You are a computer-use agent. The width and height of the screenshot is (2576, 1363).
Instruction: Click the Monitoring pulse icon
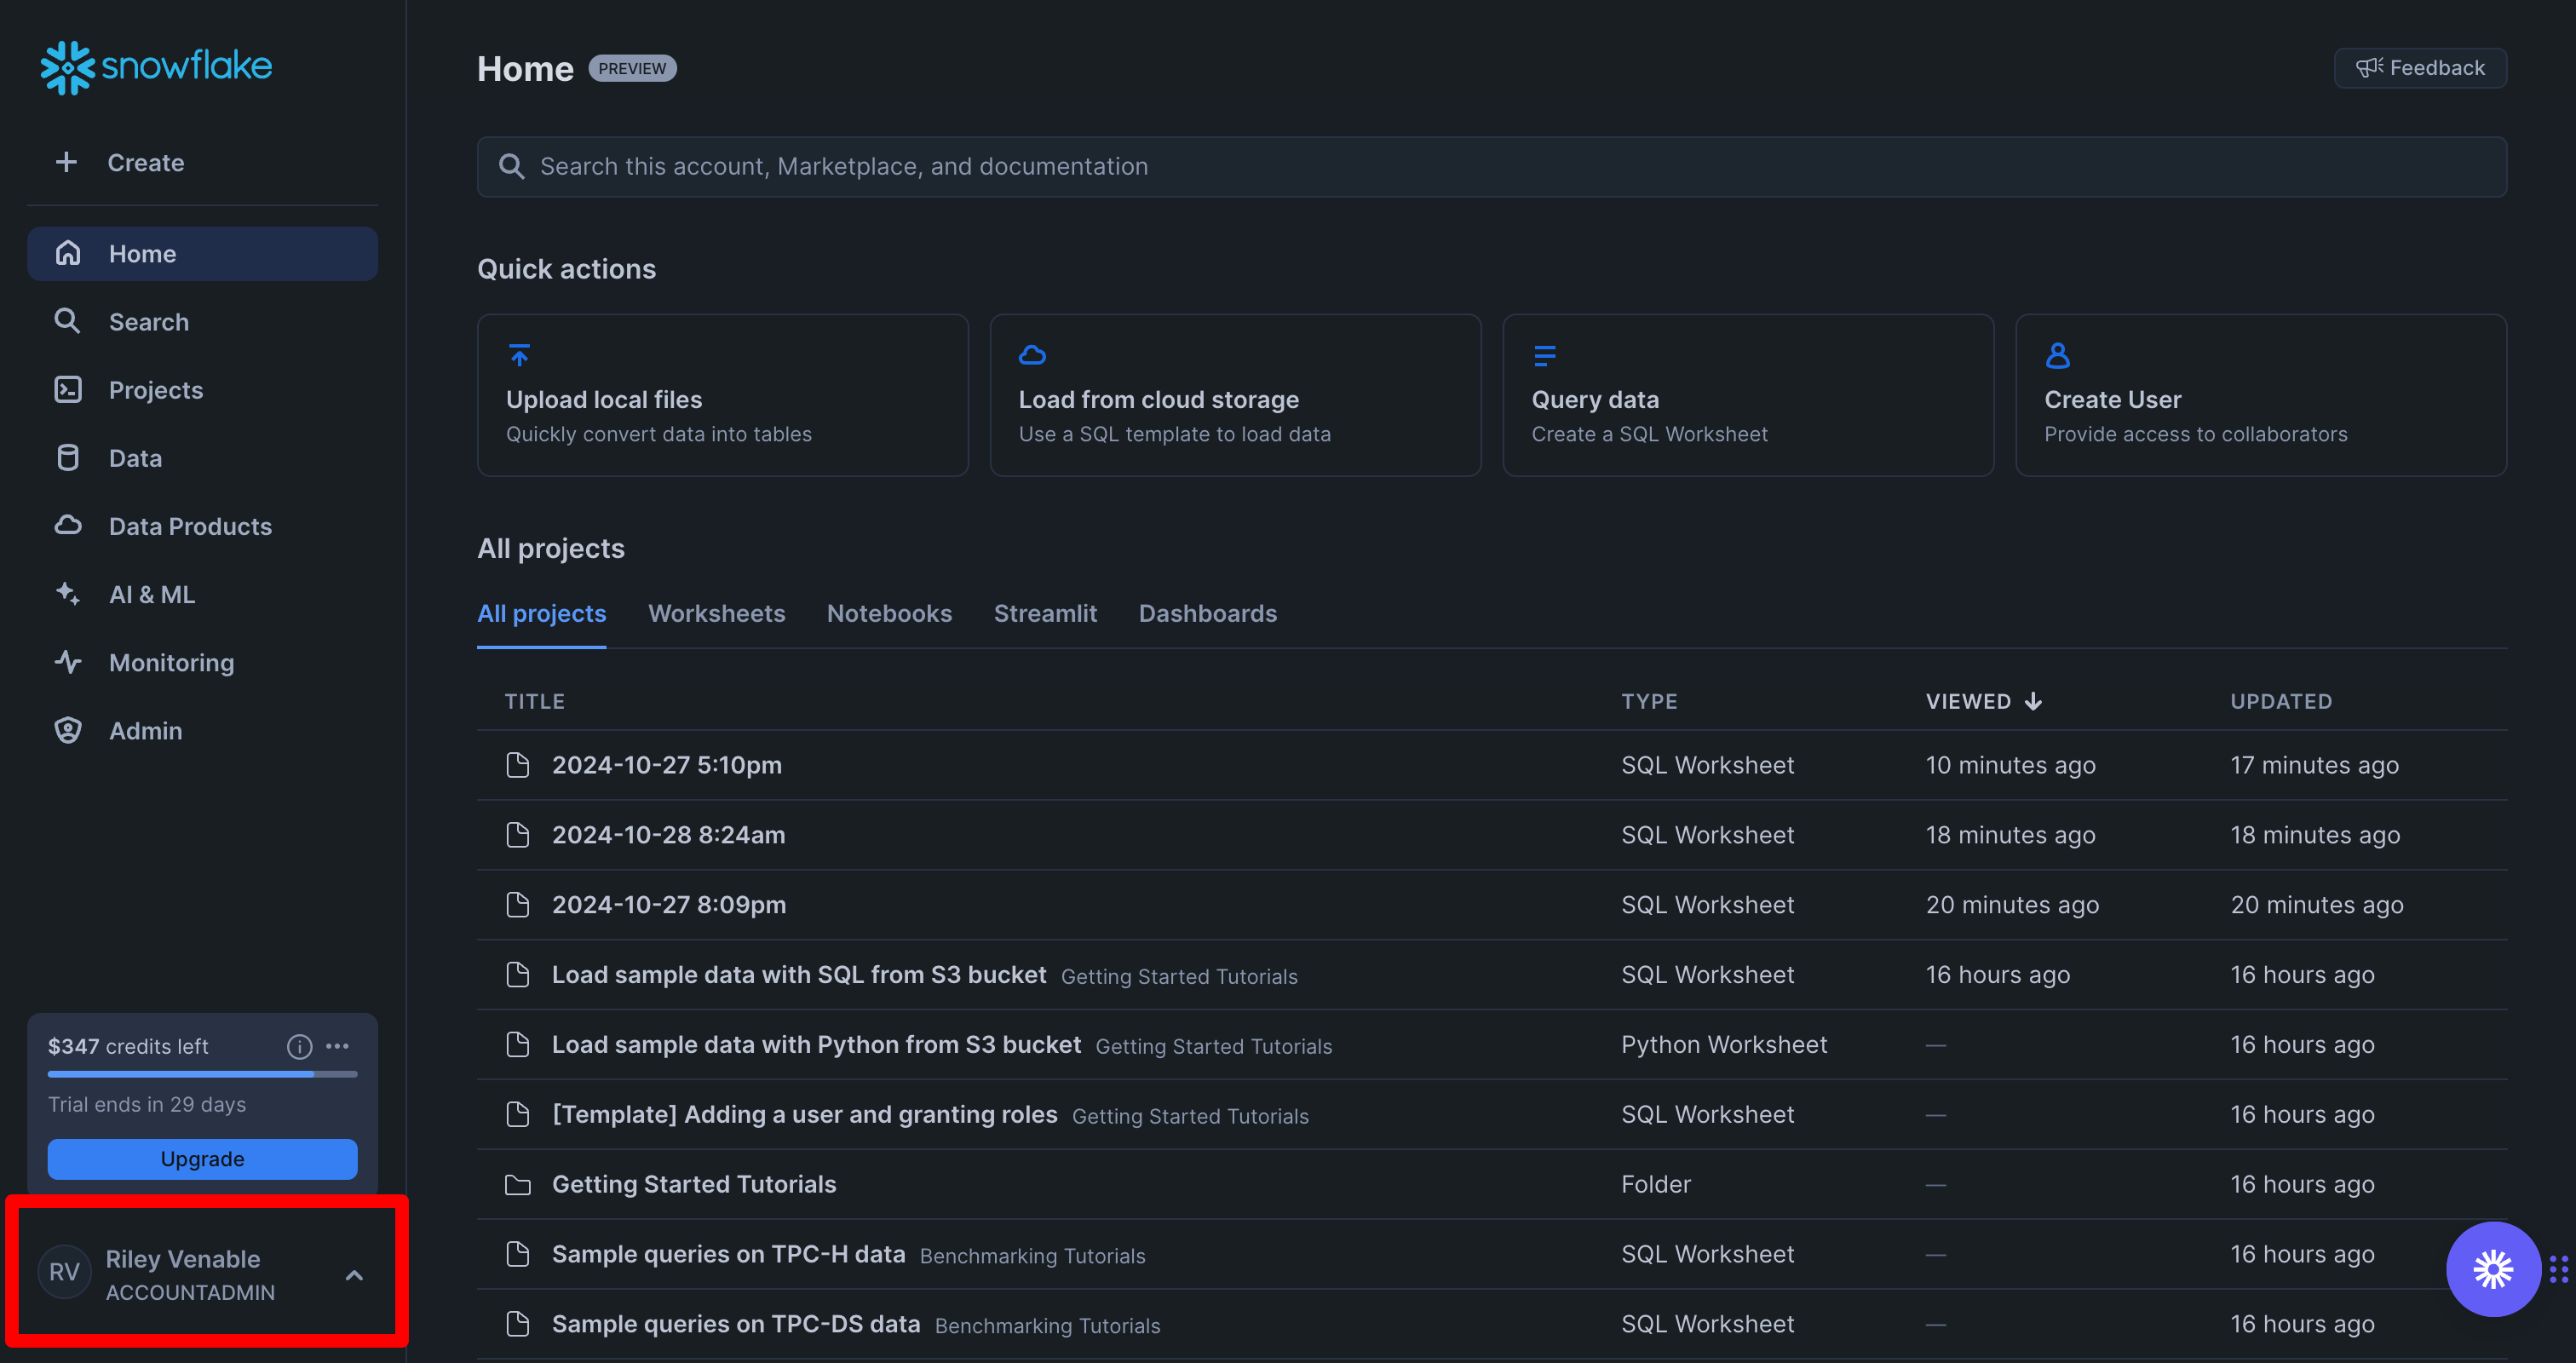coord(68,661)
